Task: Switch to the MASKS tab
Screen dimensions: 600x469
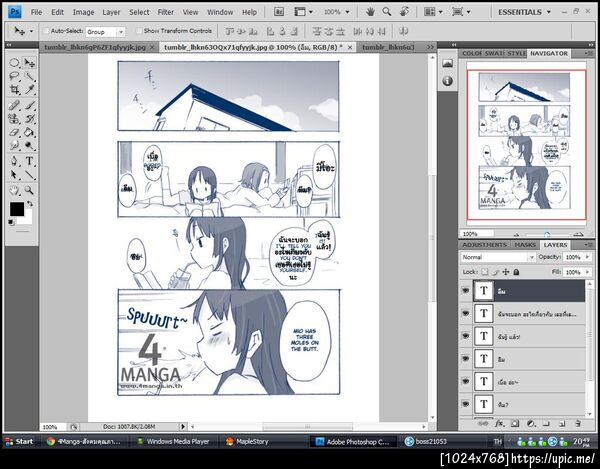Action: pos(525,244)
